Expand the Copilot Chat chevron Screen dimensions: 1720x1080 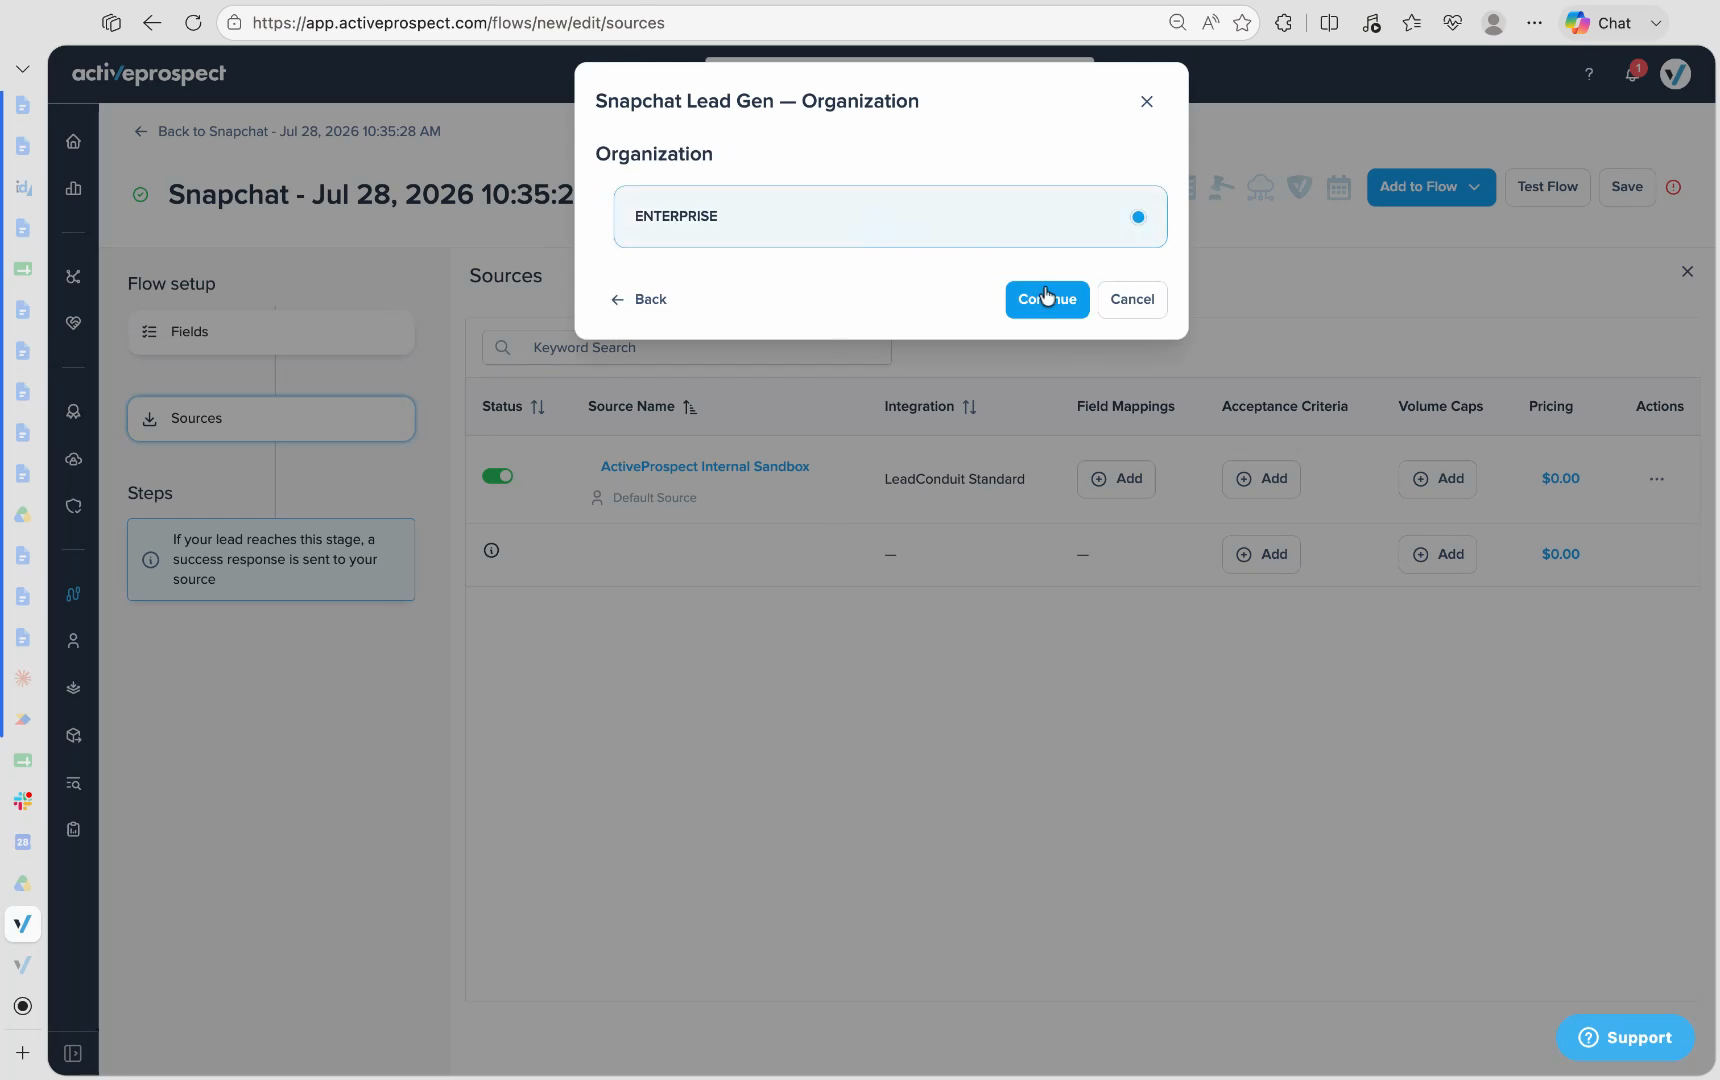point(1656,23)
